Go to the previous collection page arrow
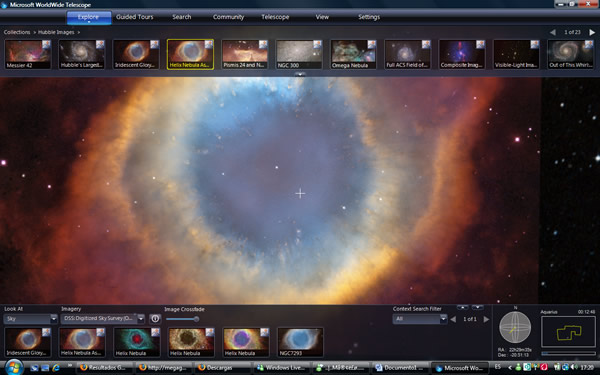The width and height of the screenshot is (600, 375). pyautogui.click(x=553, y=33)
